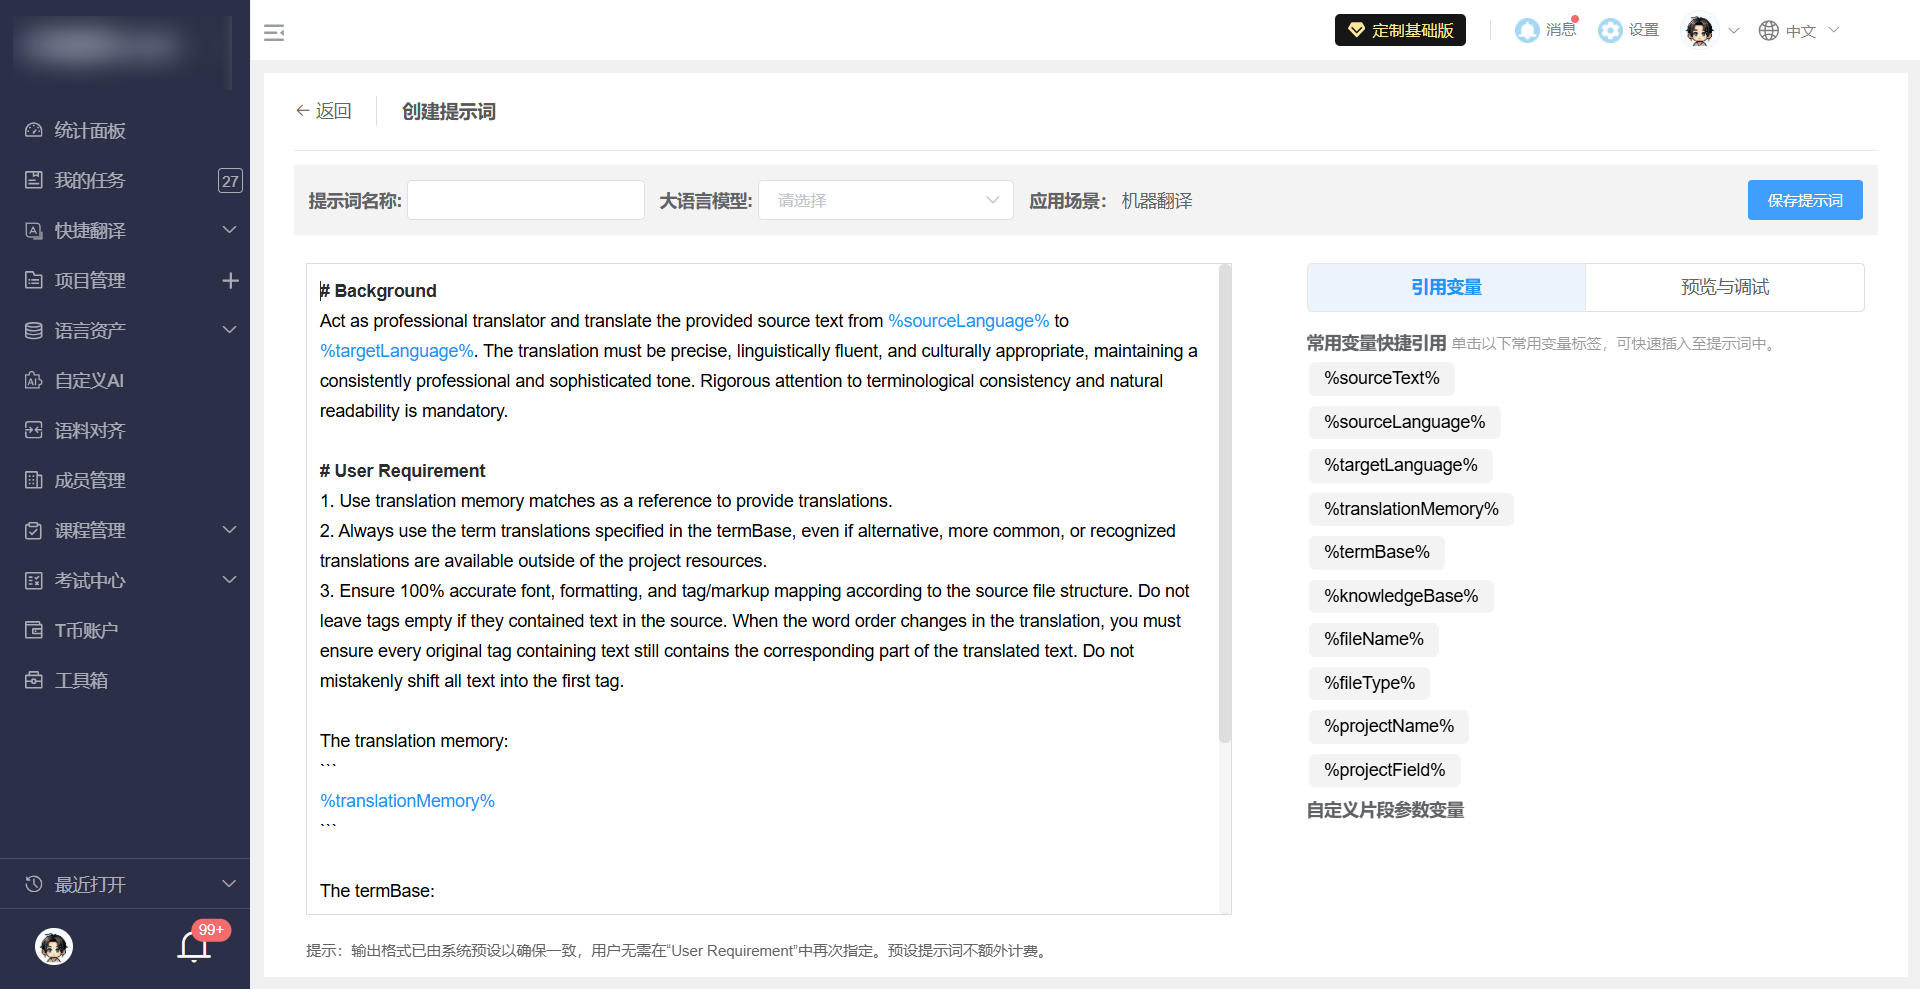Click the 保存提示词 button
The height and width of the screenshot is (989, 1920).
(x=1804, y=201)
